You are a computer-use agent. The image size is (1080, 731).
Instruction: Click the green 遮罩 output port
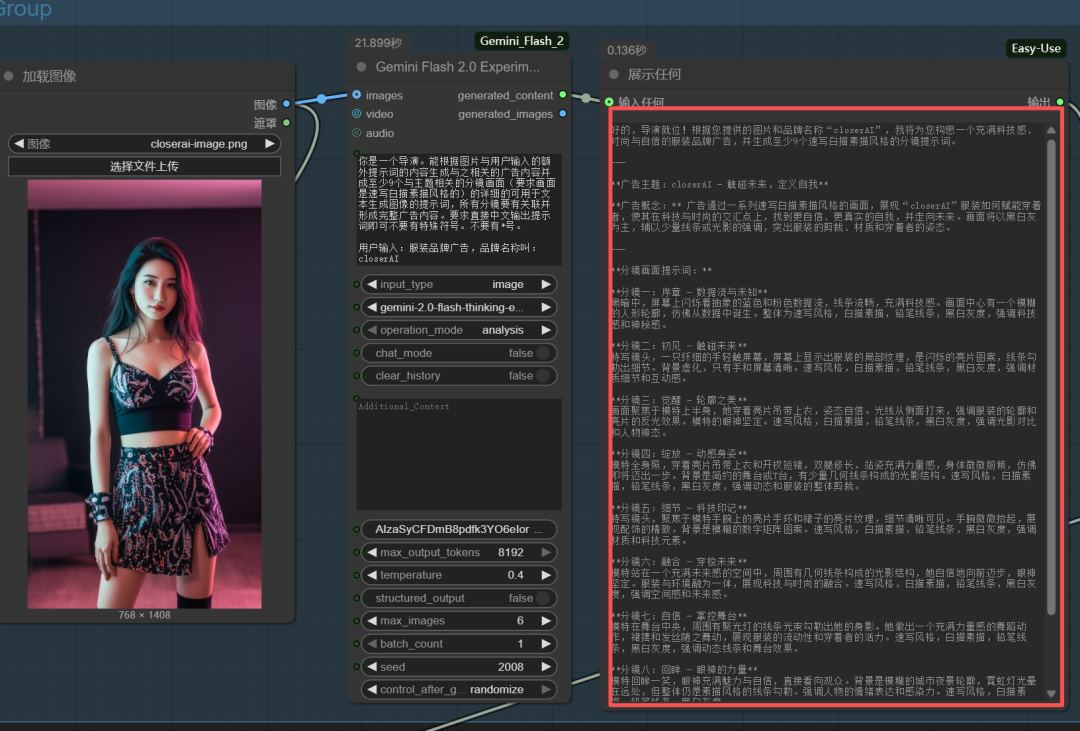pos(287,123)
